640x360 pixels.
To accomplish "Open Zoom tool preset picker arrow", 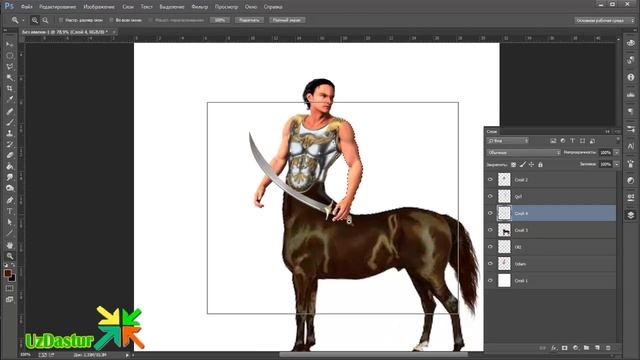I will click(x=23, y=20).
